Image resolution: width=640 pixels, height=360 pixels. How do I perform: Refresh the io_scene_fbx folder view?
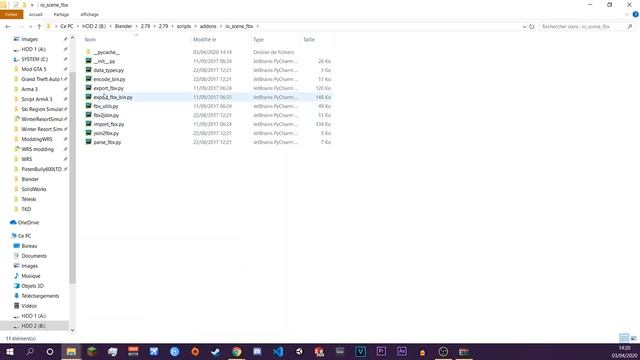[531, 27]
